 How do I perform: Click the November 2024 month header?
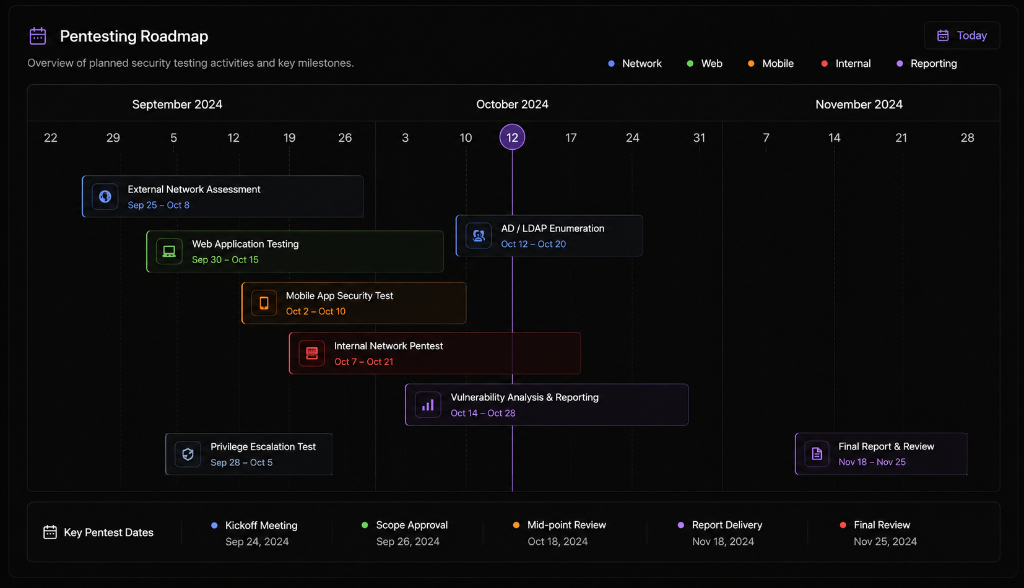[859, 105]
